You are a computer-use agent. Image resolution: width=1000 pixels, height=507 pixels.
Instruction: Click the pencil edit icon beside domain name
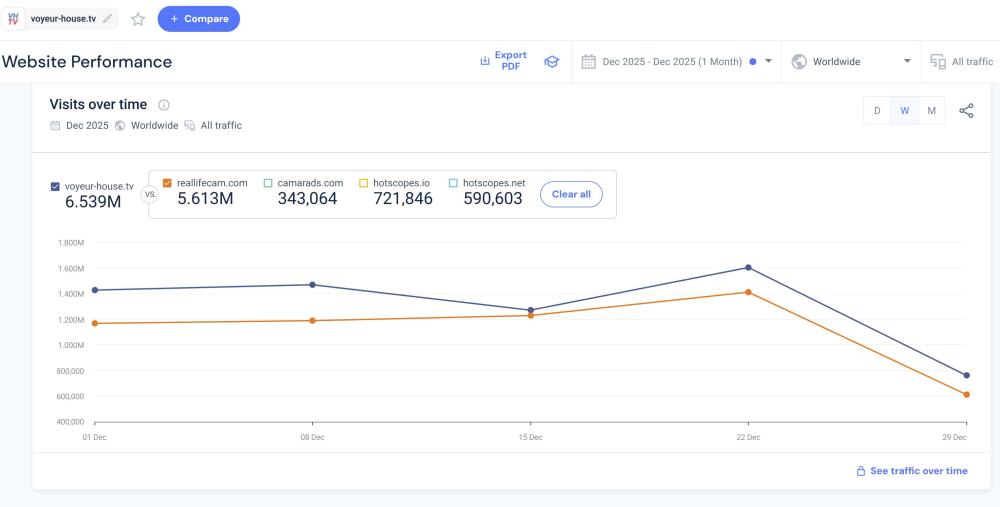(107, 19)
